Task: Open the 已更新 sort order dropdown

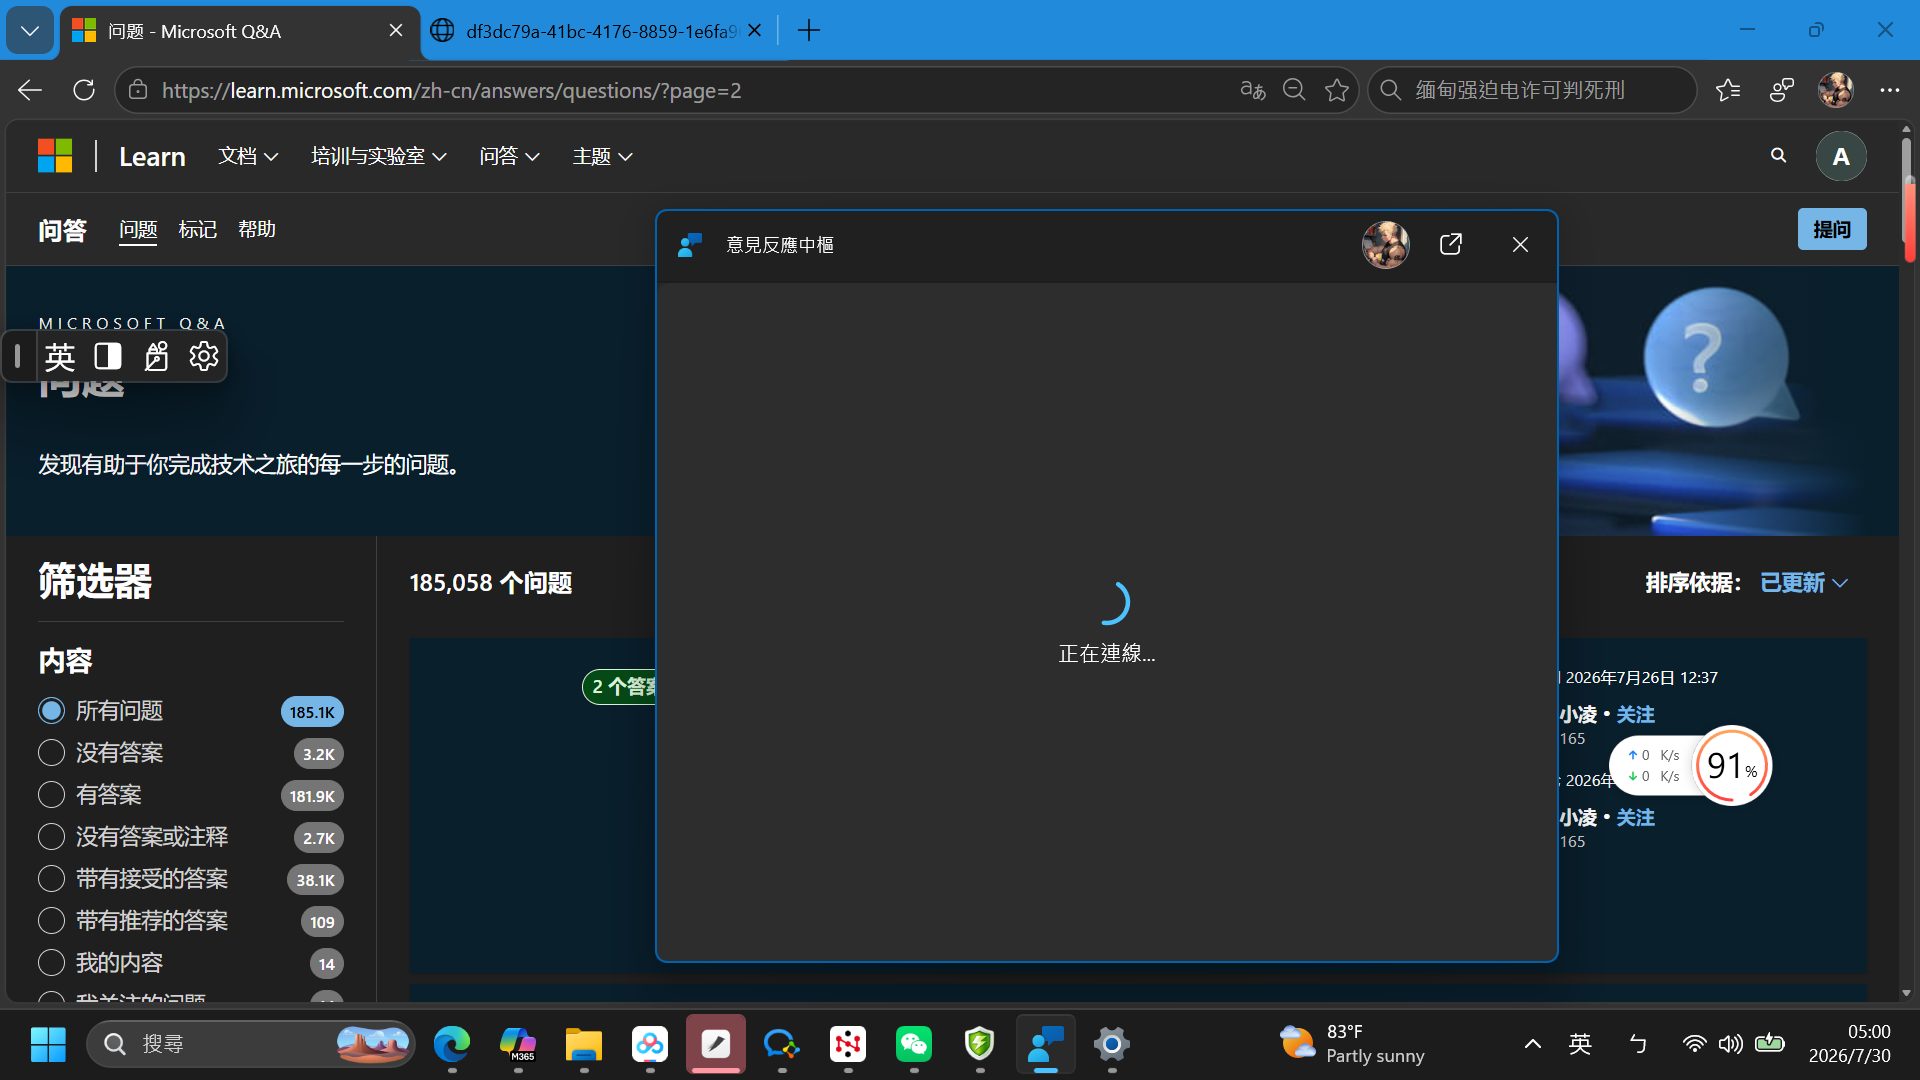Action: pyautogui.click(x=1803, y=583)
